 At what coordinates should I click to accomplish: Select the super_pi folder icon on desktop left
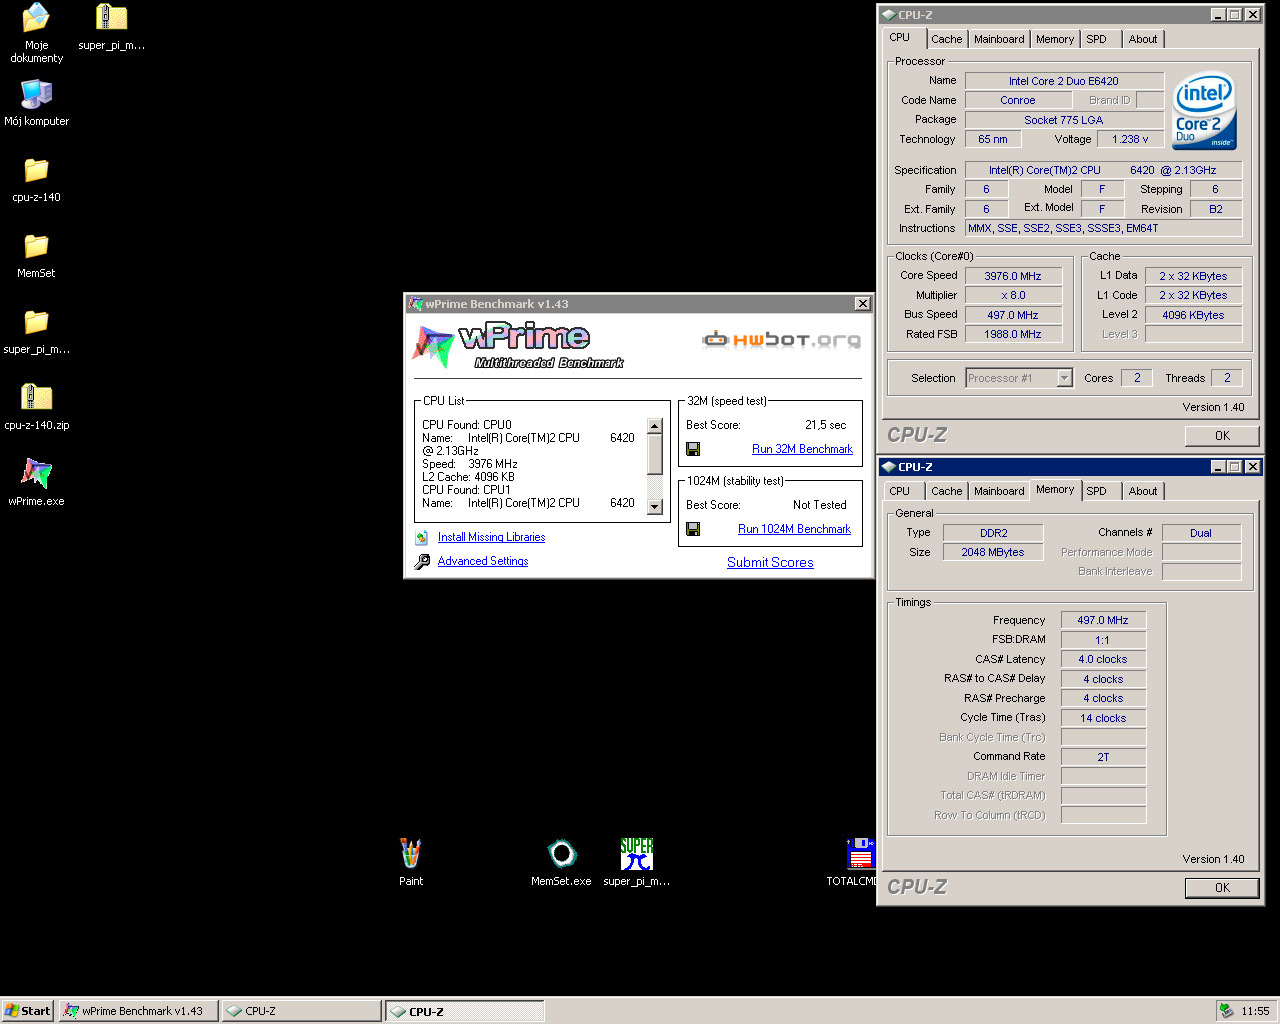tap(36, 322)
